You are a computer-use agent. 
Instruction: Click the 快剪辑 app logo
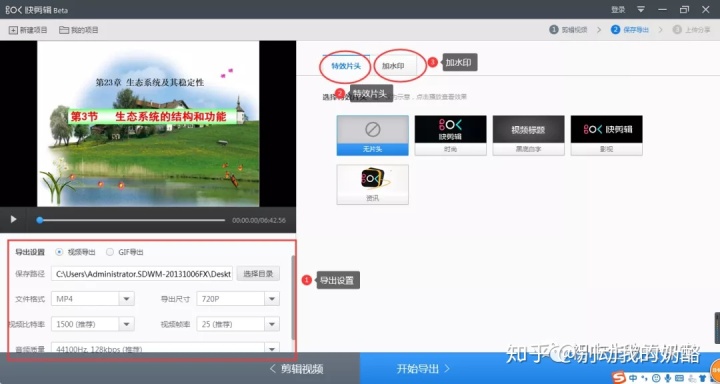[x=37, y=10]
